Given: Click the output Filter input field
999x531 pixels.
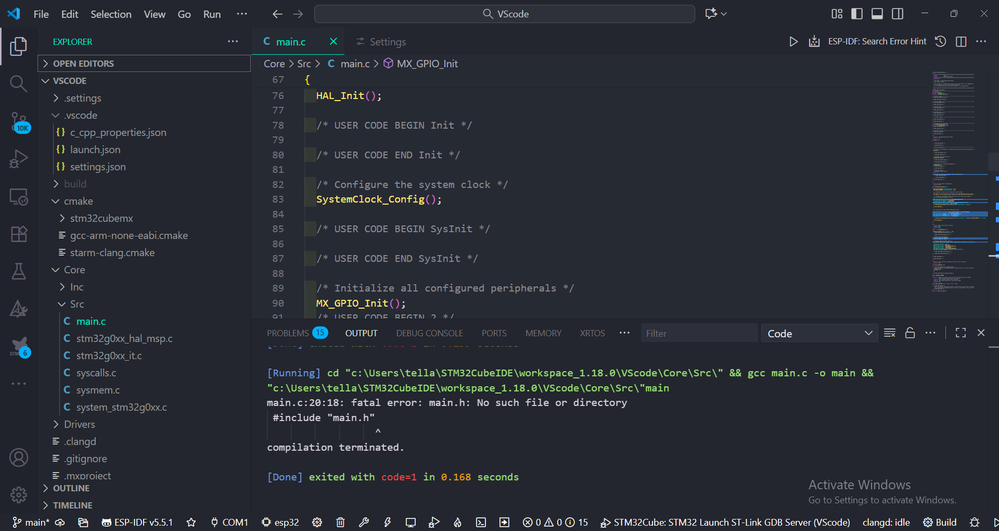Looking at the screenshot, I should (x=698, y=333).
